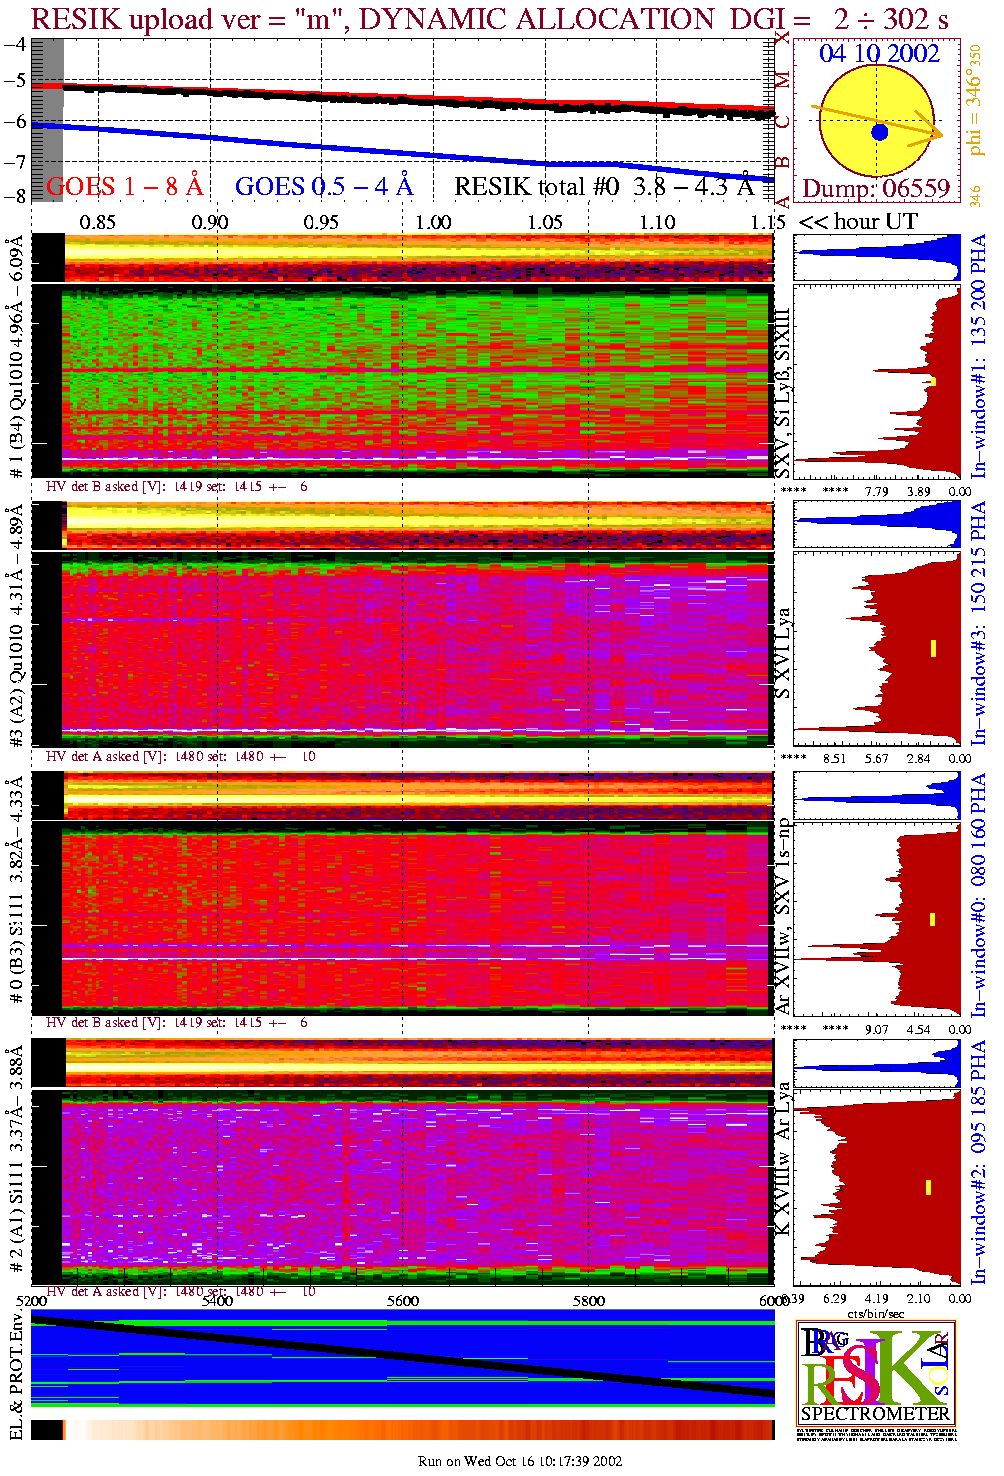
Task: Select the yellow marker in In-window#1 histogram
Action: [x=933, y=381]
